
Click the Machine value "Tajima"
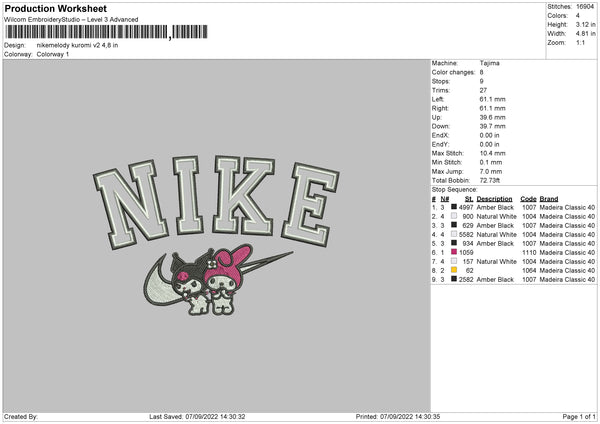(489, 63)
